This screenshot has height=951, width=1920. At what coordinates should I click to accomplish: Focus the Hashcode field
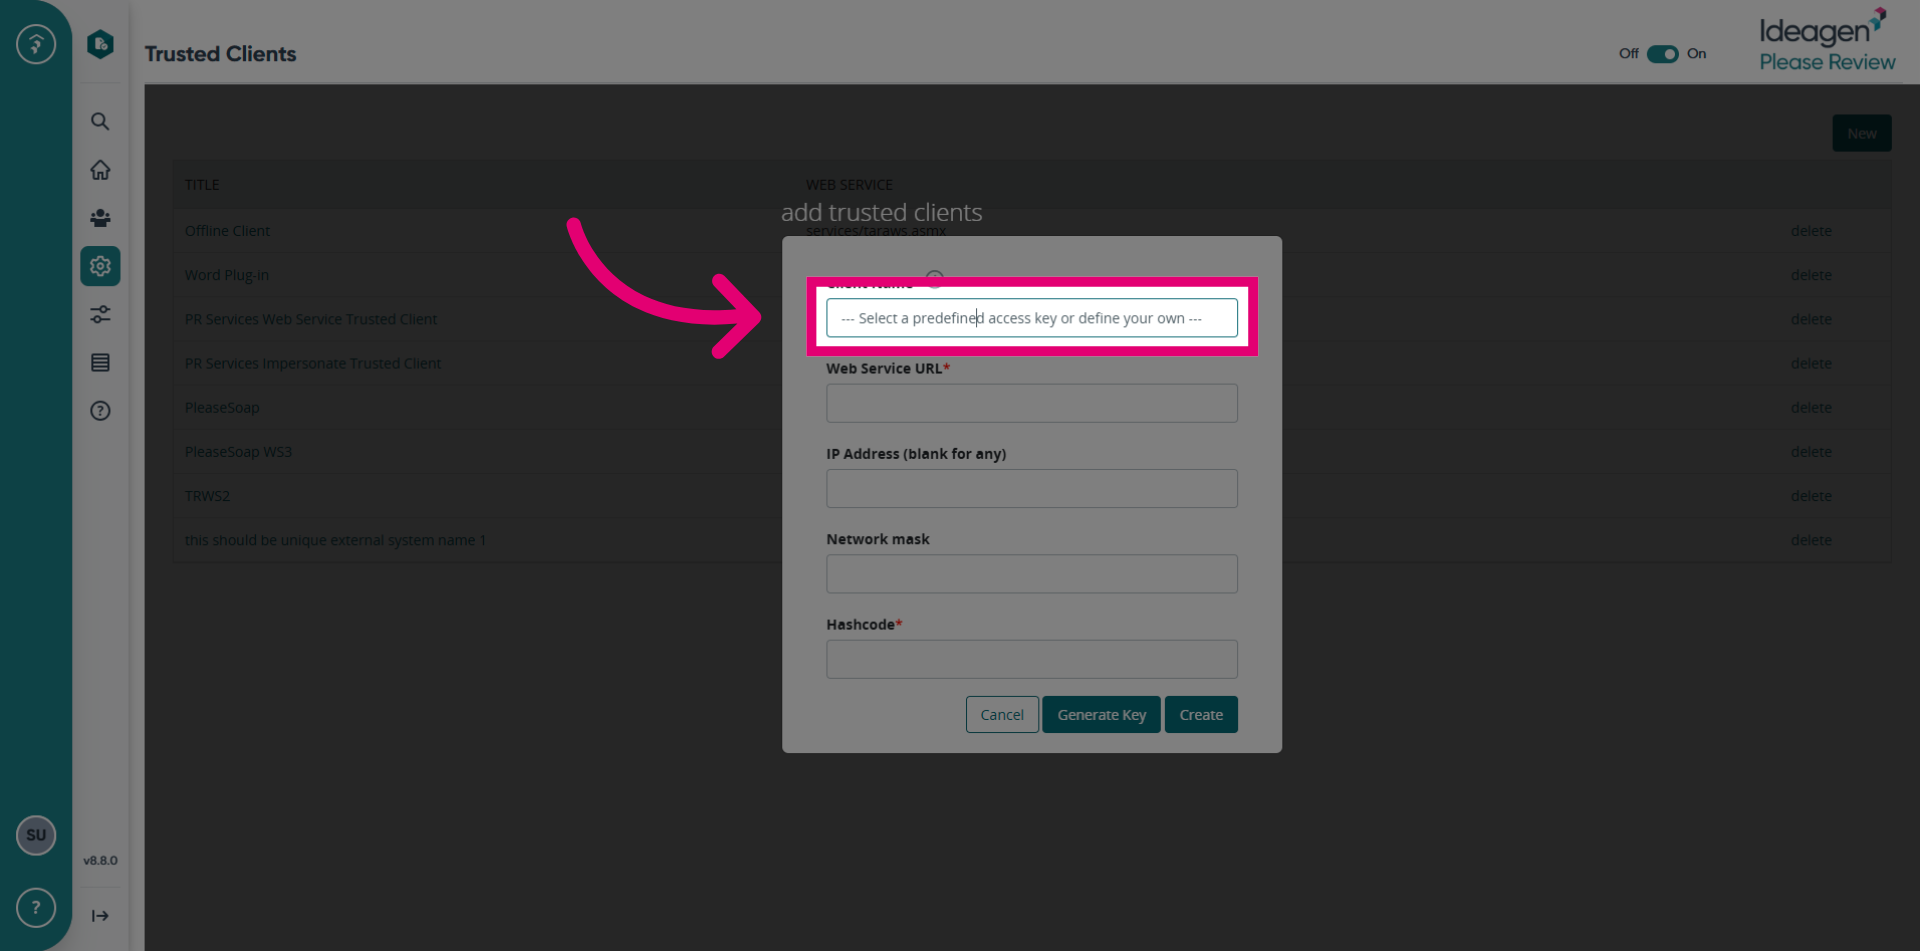tap(1032, 659)
